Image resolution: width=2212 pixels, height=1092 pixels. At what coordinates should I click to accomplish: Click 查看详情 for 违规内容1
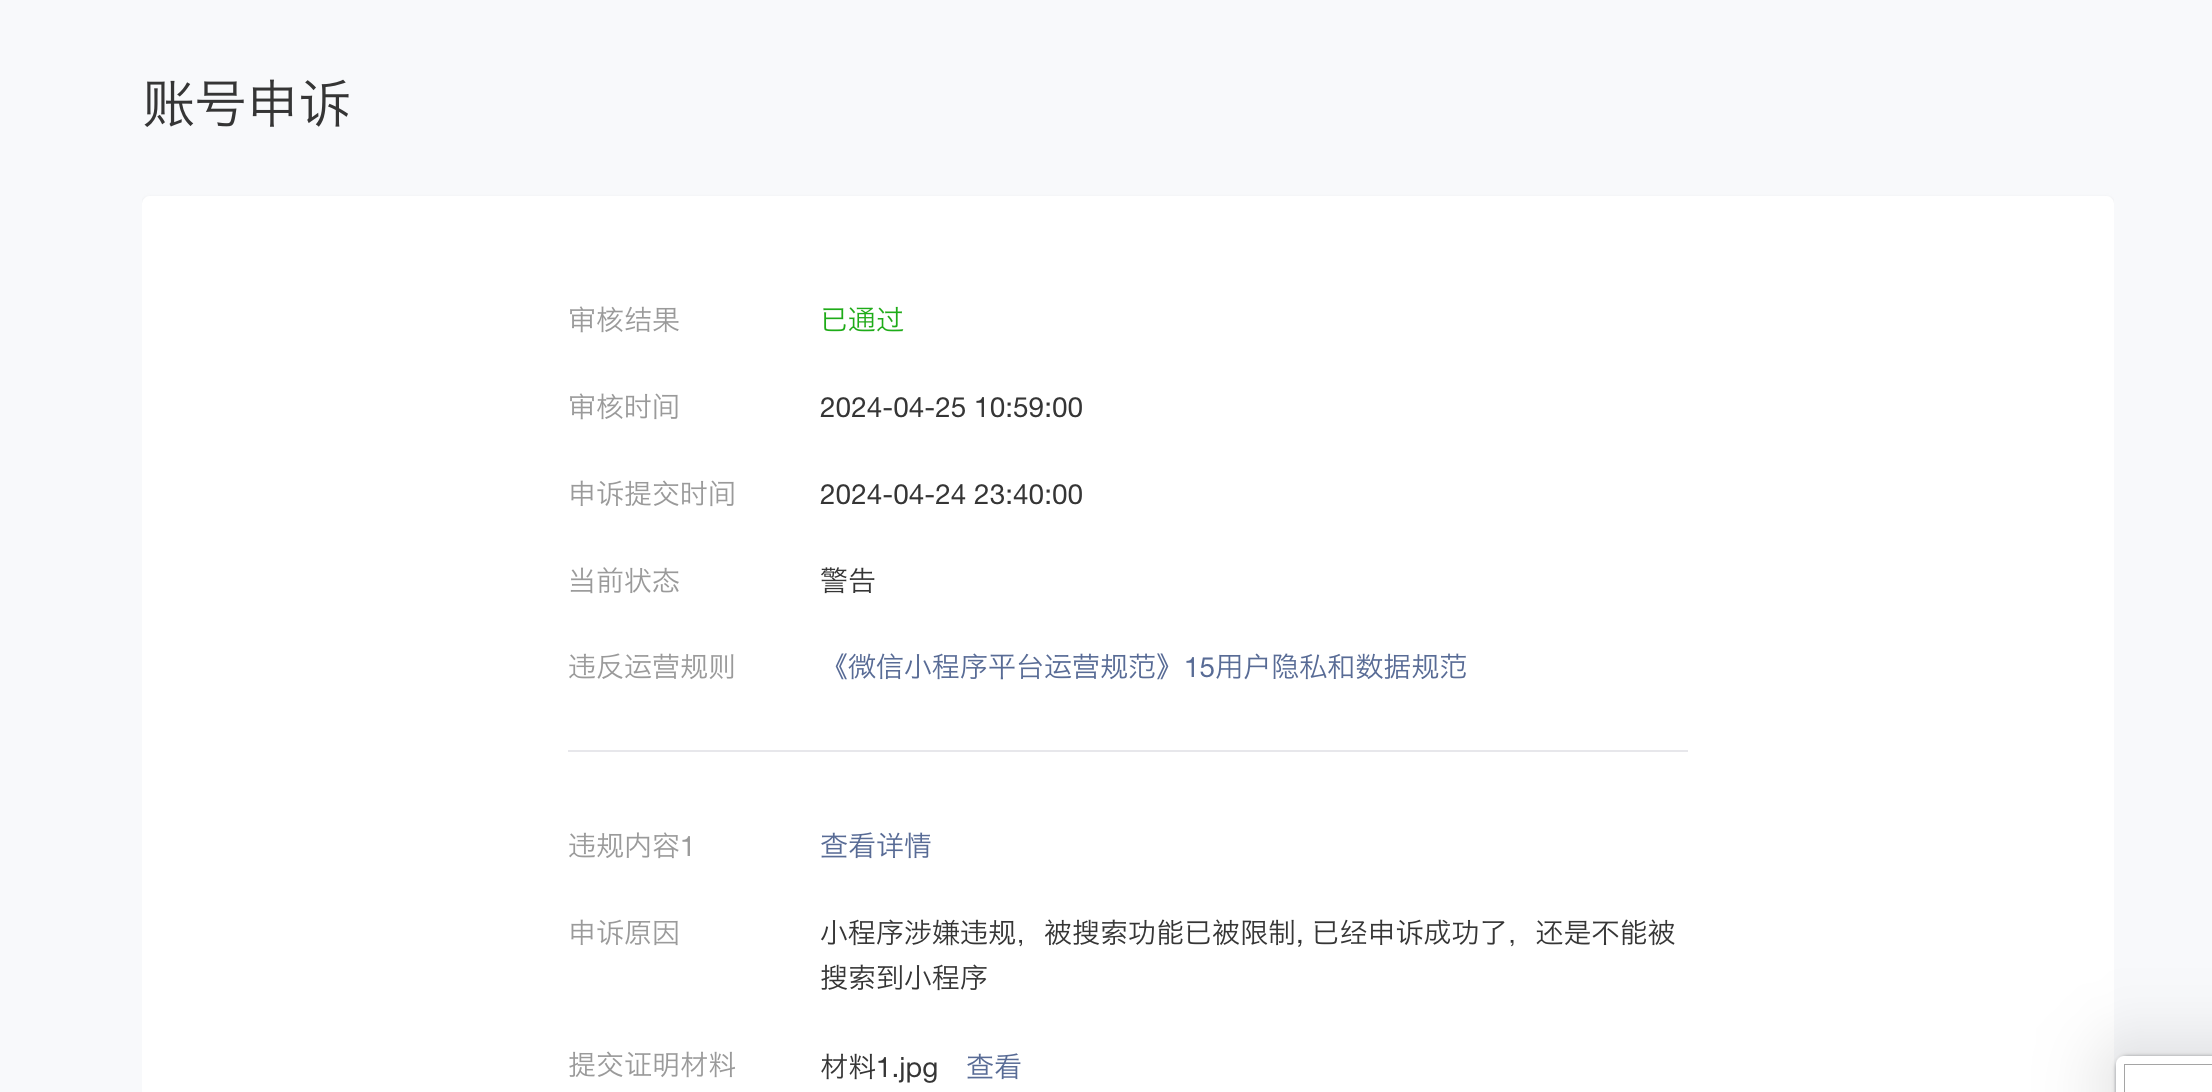[x=875, y=846]
